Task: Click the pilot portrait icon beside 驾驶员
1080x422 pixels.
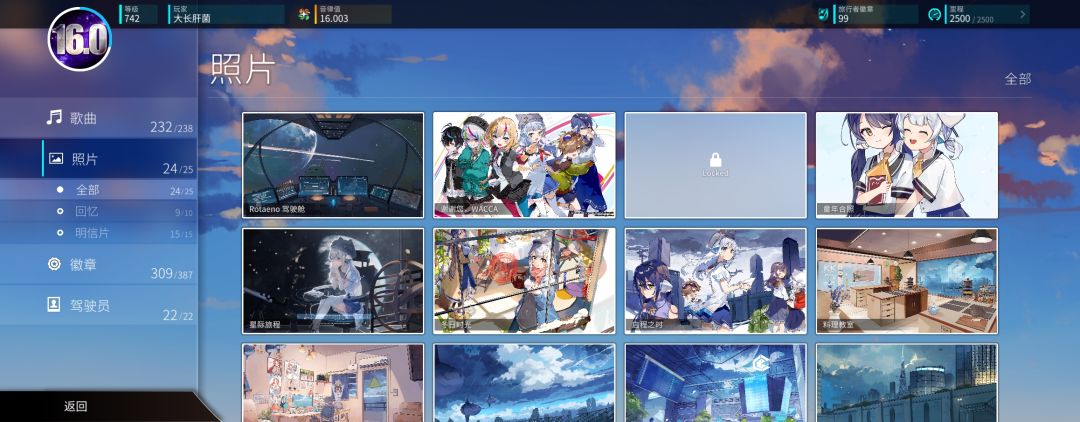Action: click(54, 304)
